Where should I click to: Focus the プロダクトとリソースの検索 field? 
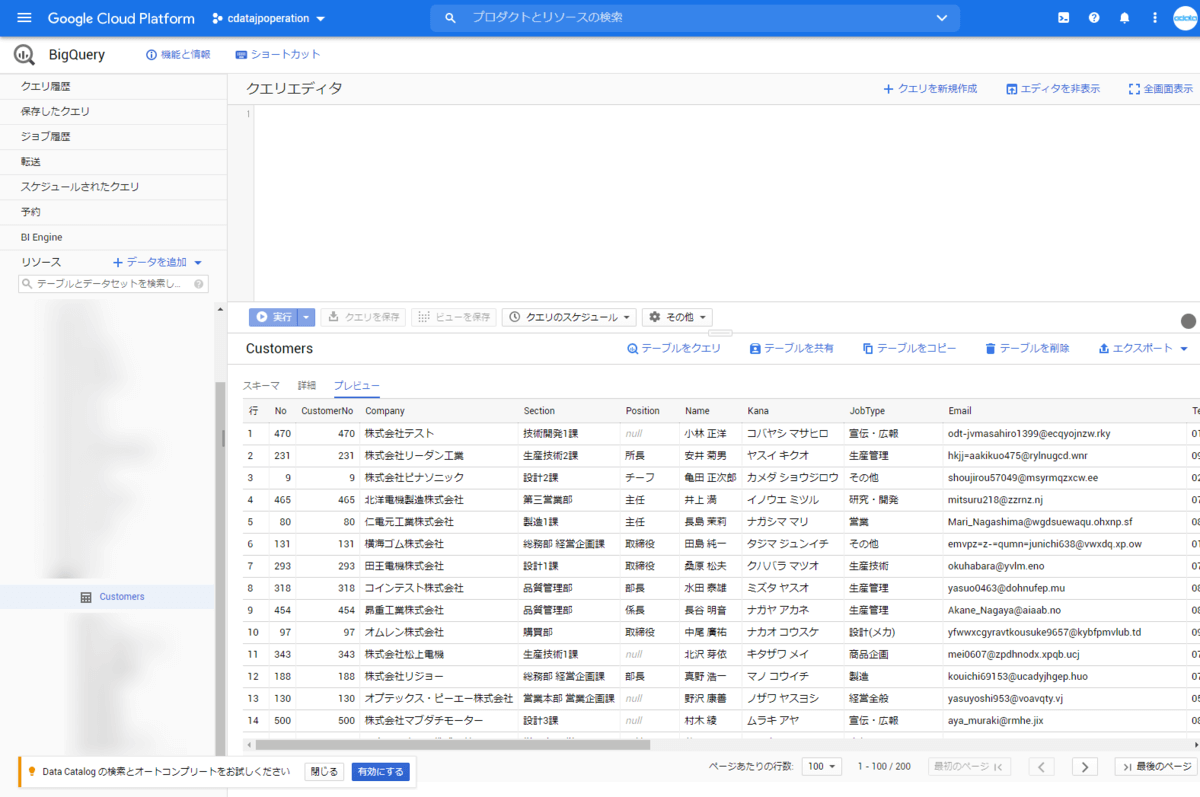point(695,18)
